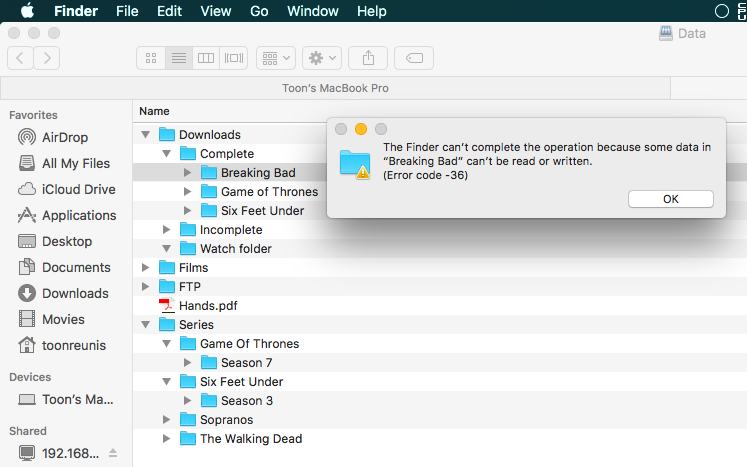
Task: Collapse the Complete folder
Action: (166, 154)
